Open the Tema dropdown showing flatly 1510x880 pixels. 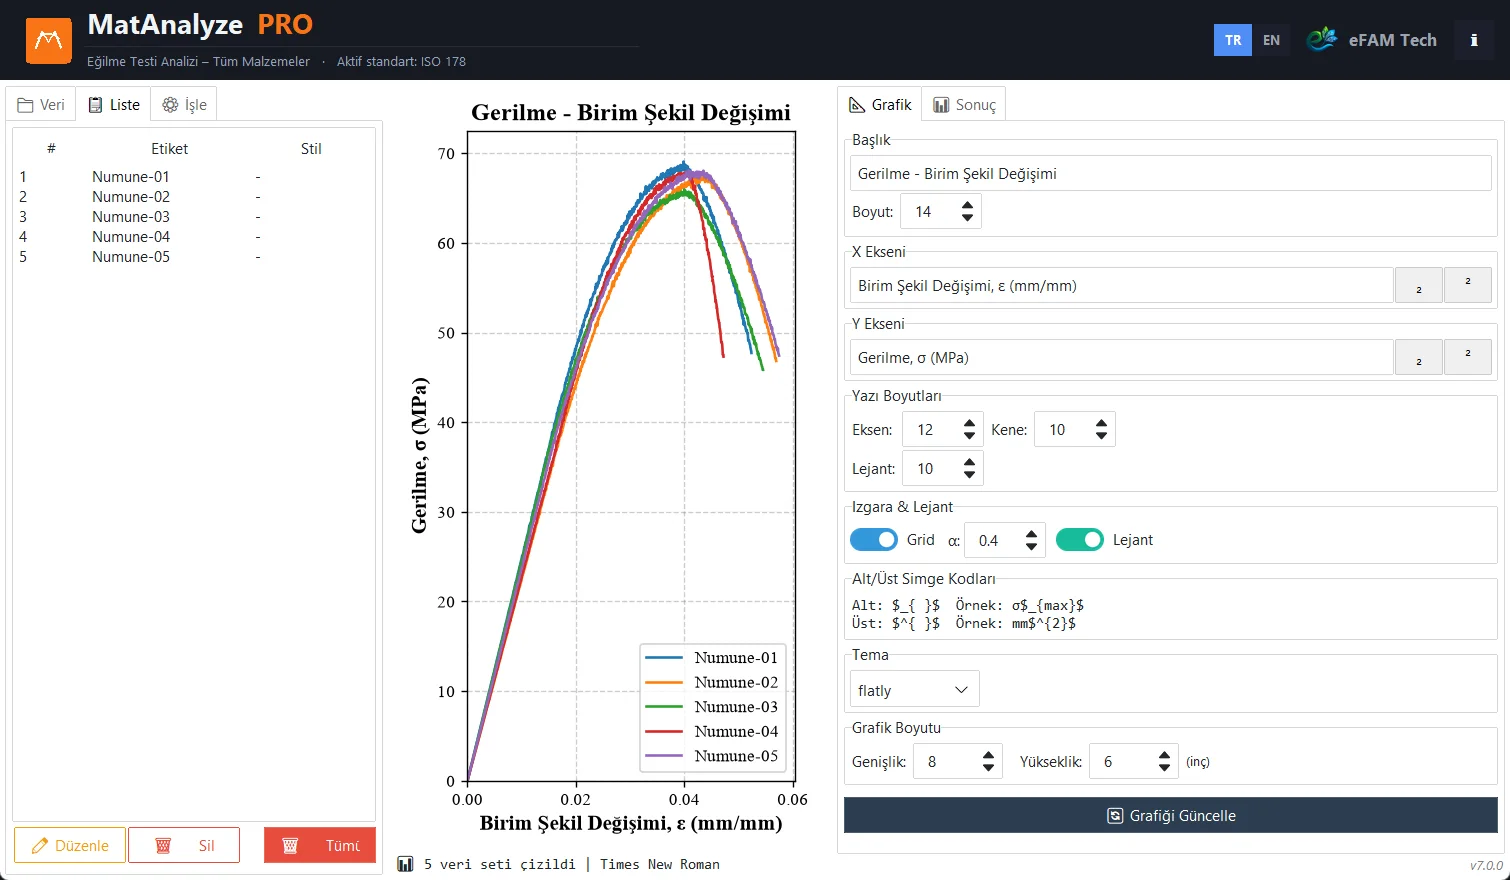point(914,690)
